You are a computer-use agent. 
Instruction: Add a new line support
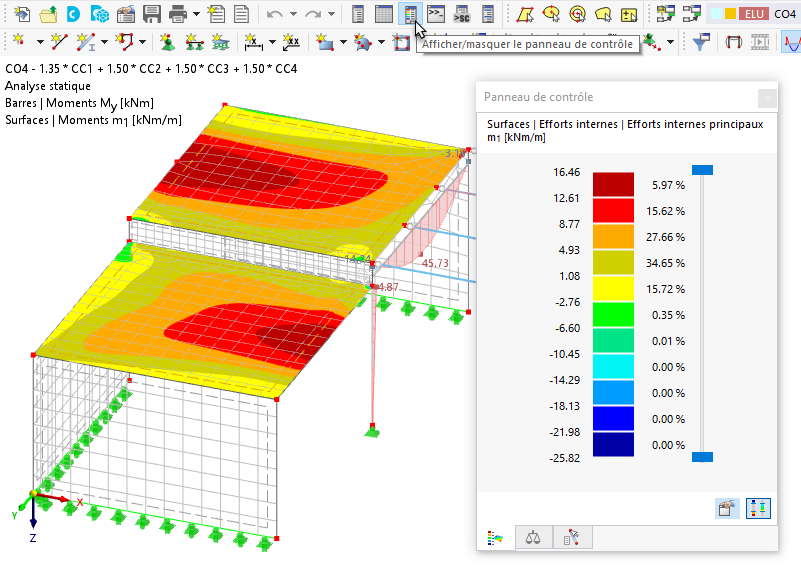click(x=194, y=42)
